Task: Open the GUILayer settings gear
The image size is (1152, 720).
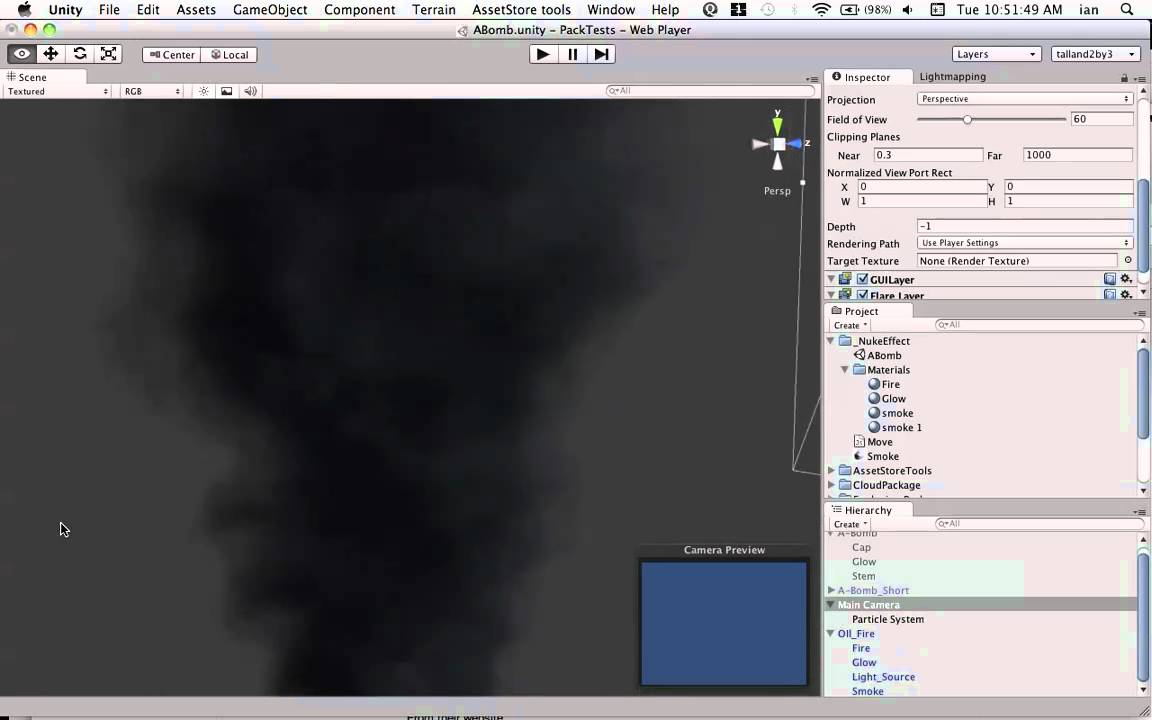Action: (1126, 279)
